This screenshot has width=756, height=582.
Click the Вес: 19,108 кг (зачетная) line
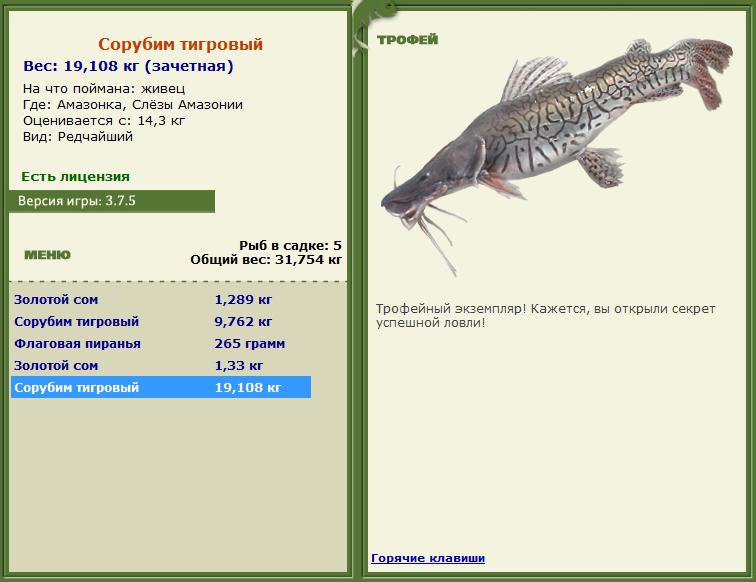tap(128, 66)
